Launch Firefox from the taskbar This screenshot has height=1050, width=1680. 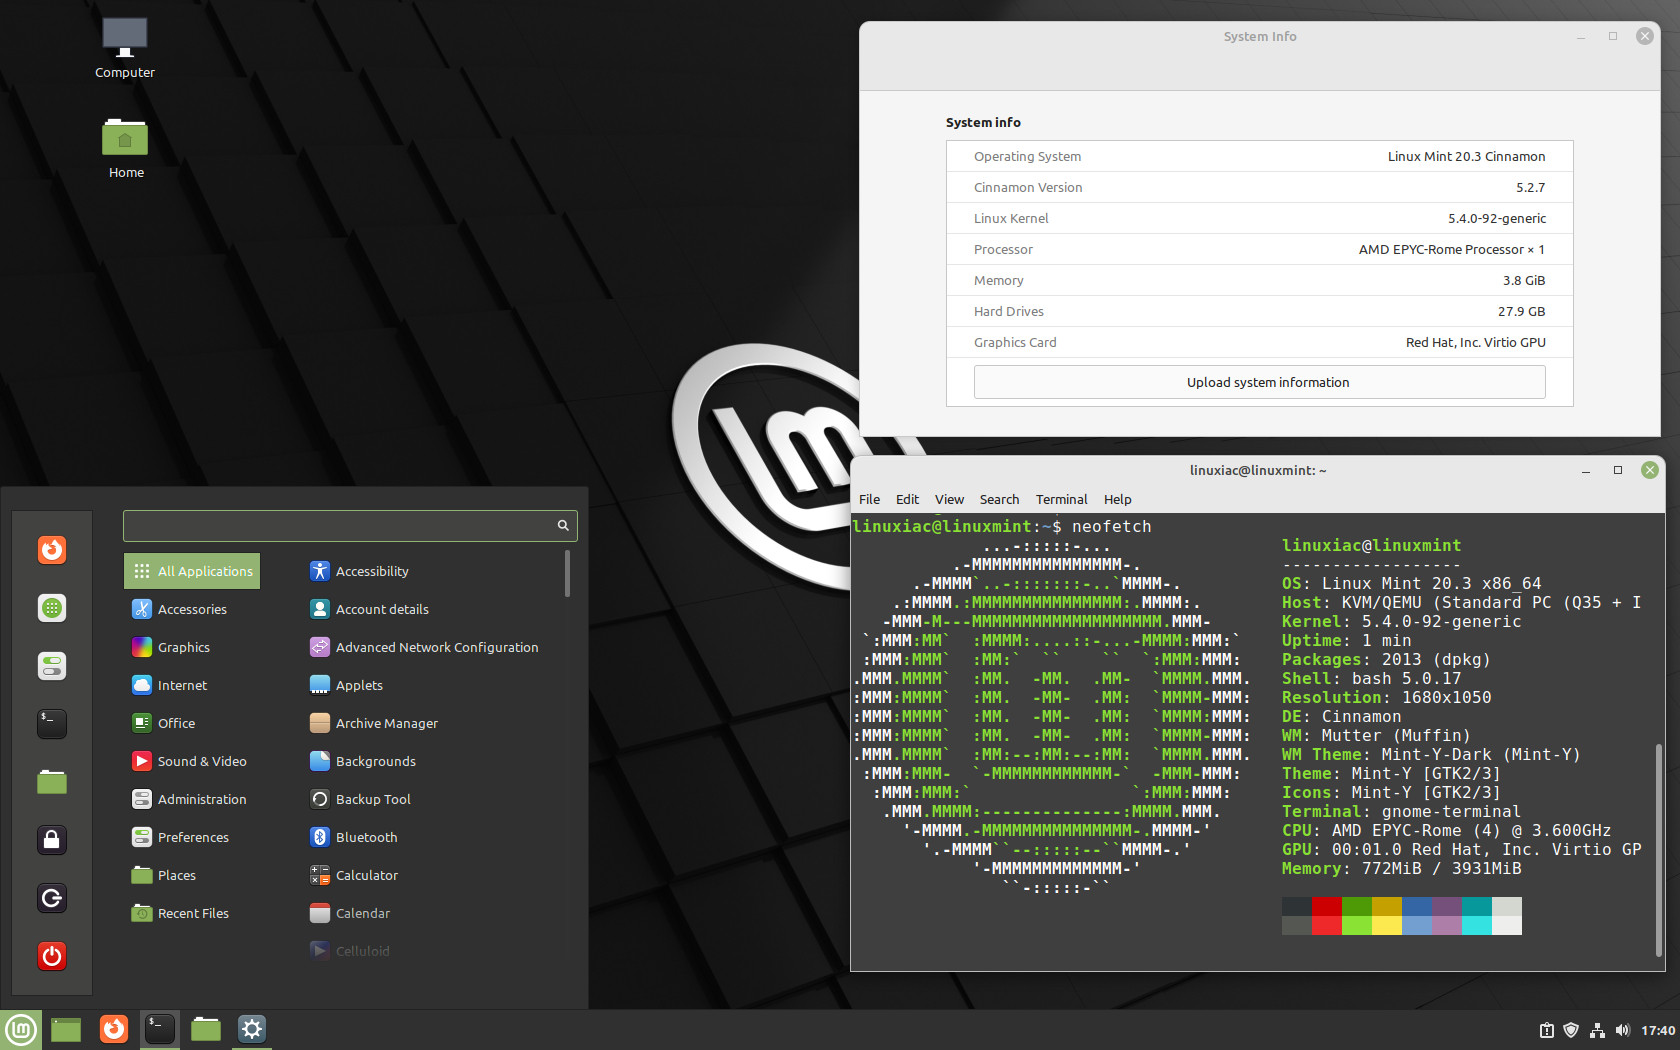click(114, 1029)
